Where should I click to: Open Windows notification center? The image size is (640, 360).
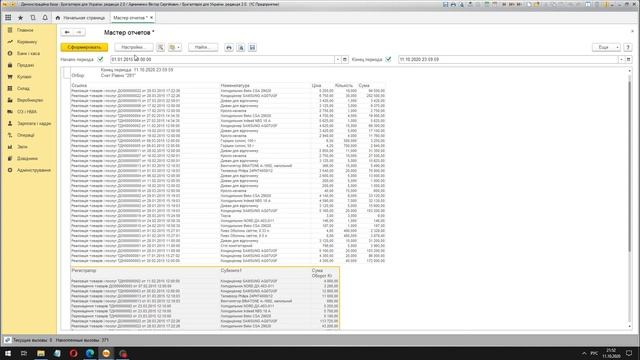point(629,353)
